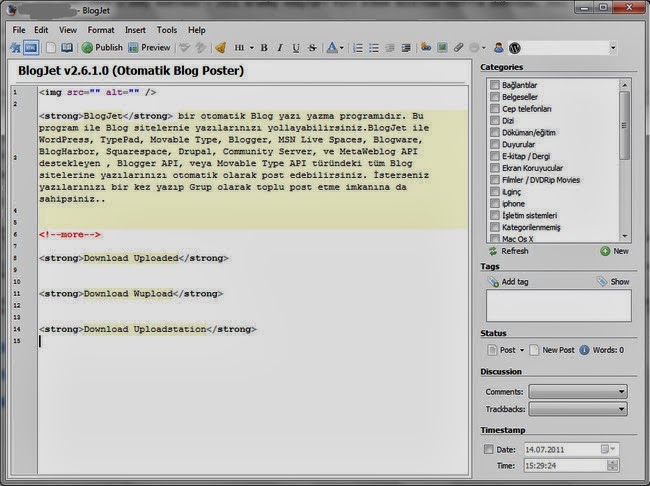Click the post title field
Image resolution: width=650 pixels, height=486 pixels.
pos(240,71)
